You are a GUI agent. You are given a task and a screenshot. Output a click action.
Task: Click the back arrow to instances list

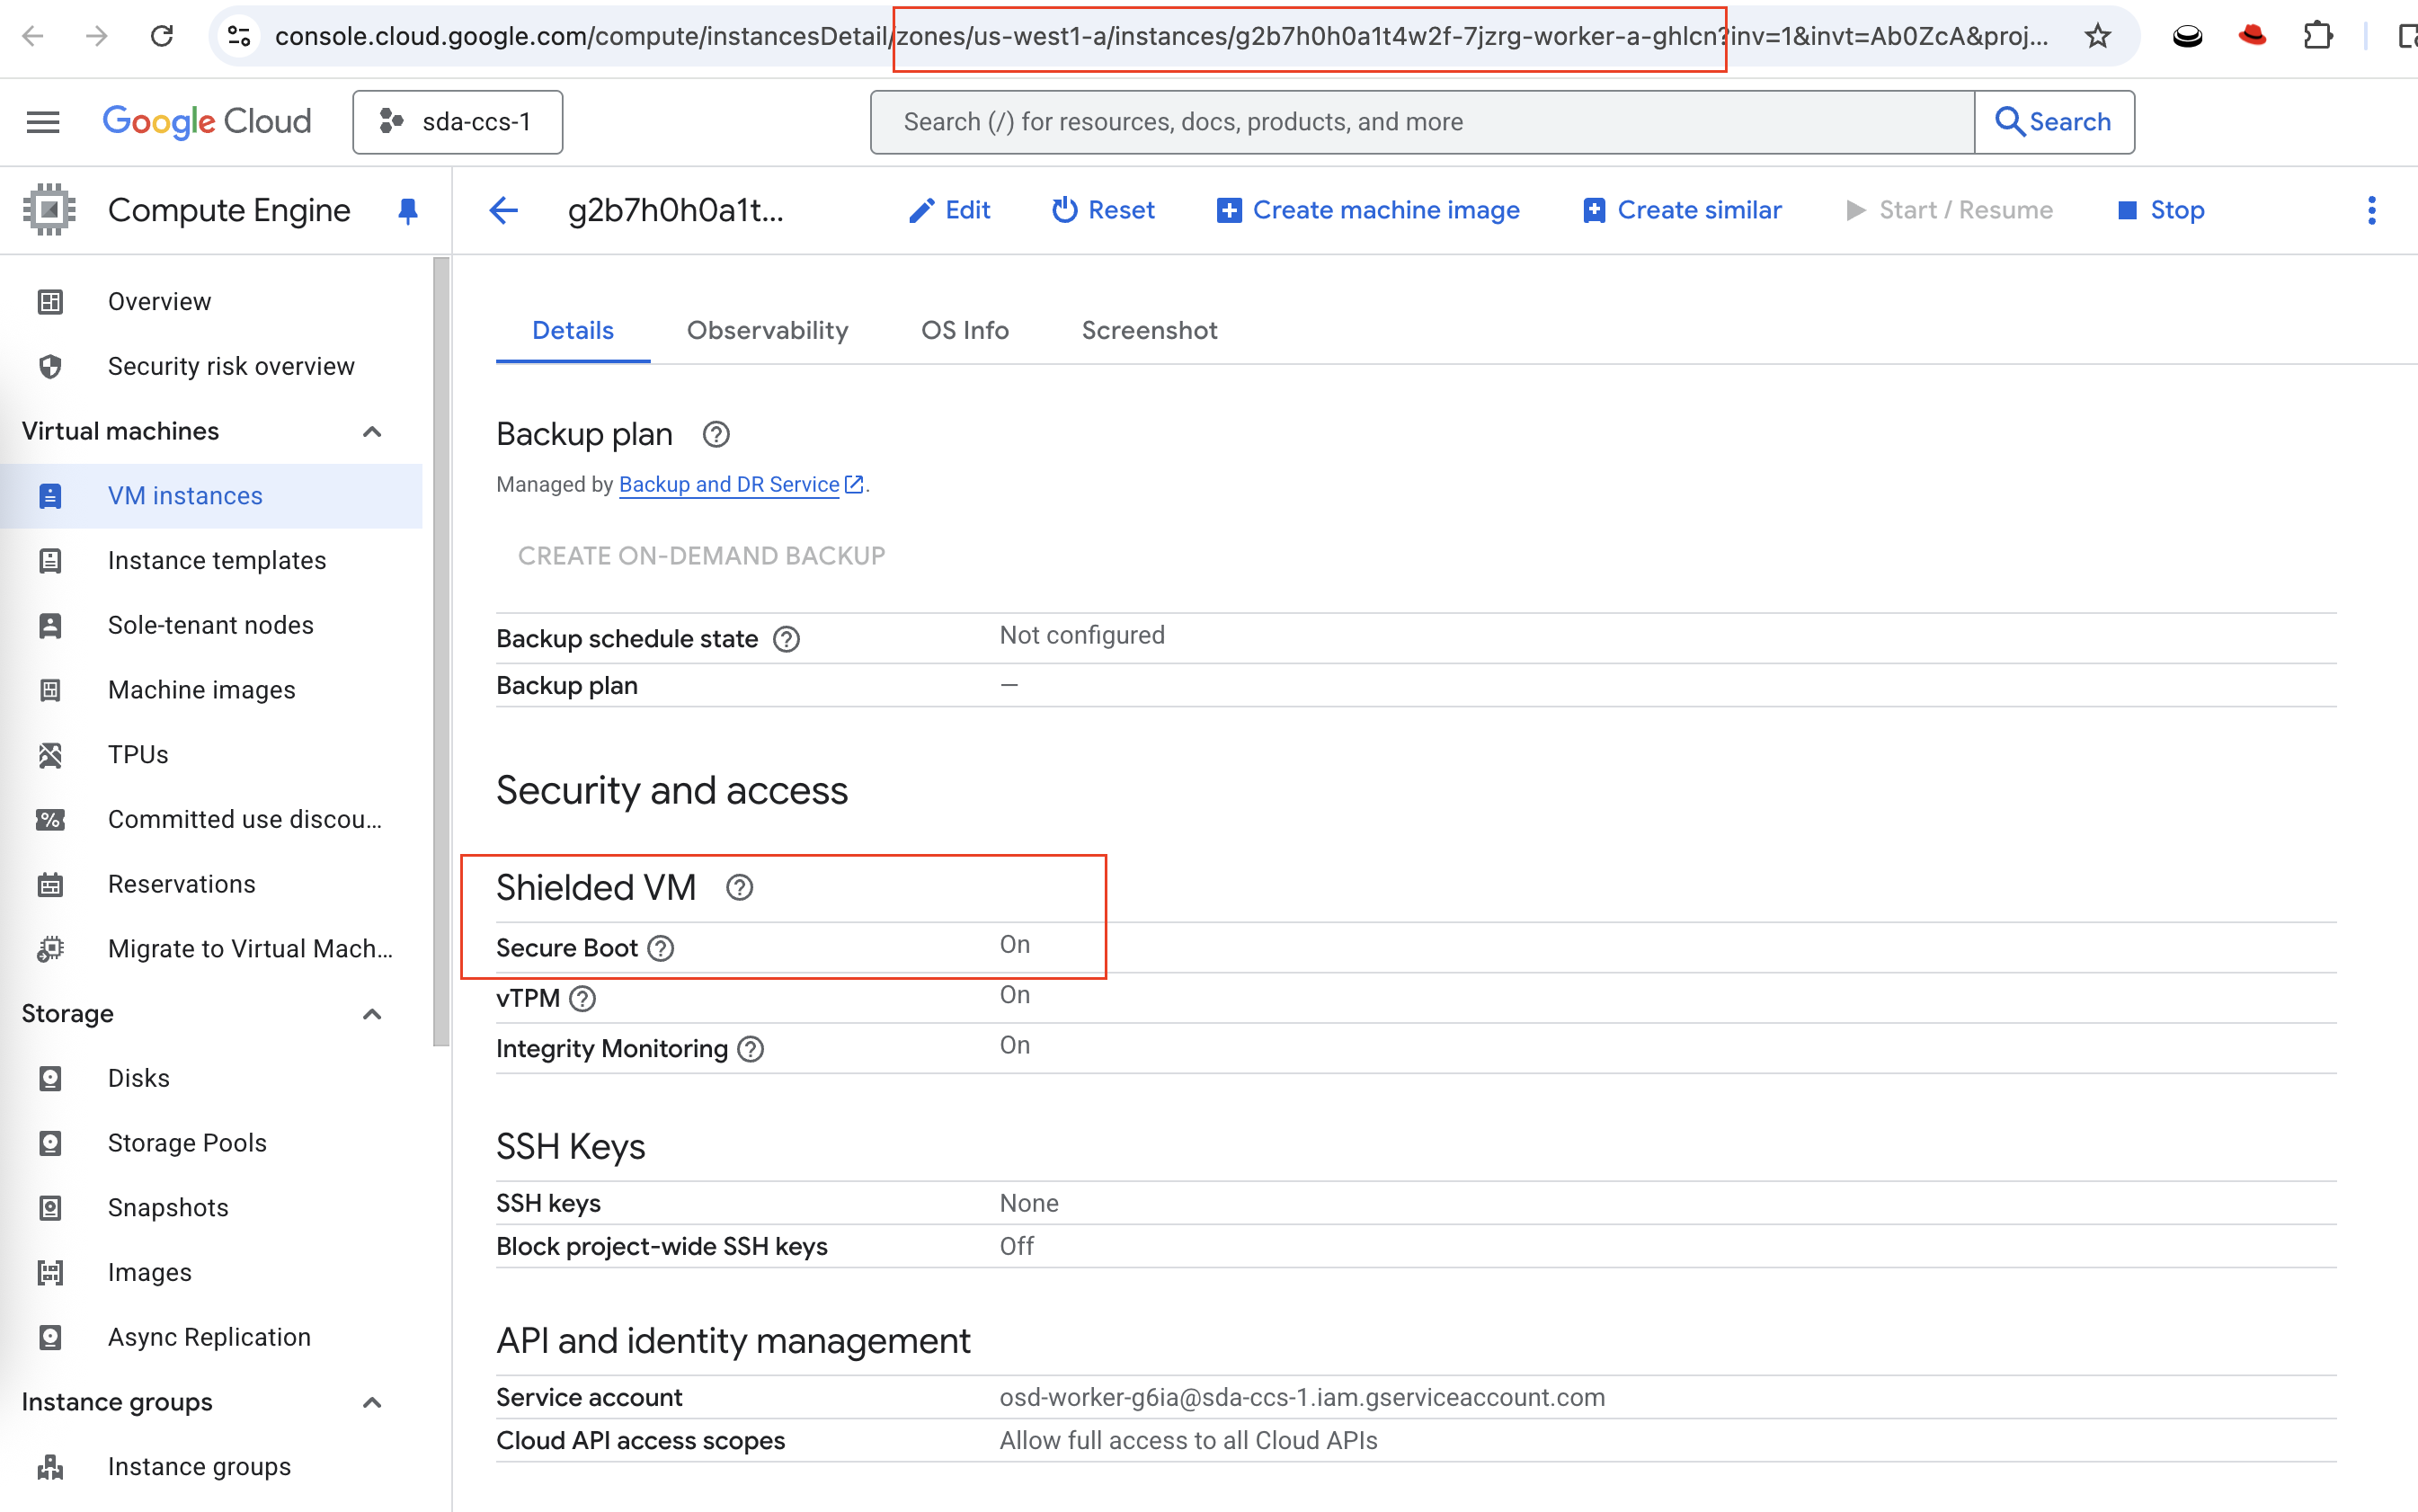click(x=504, y=210)
